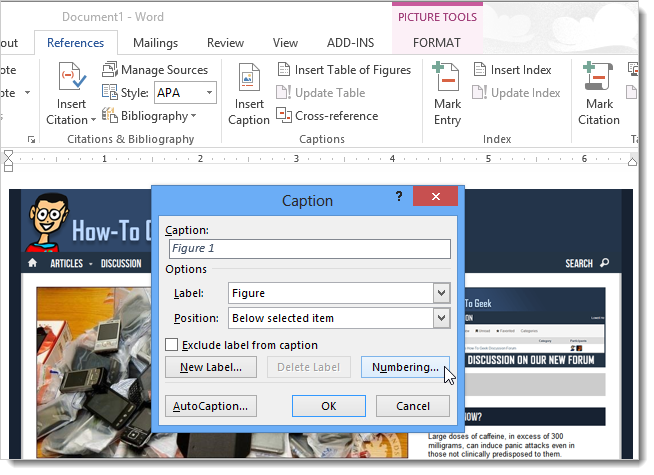The width and height of the screenshot is (654, 475).
Task: Click the AutoCaption button
Action: pyautogui.click(x=211, y=406)
